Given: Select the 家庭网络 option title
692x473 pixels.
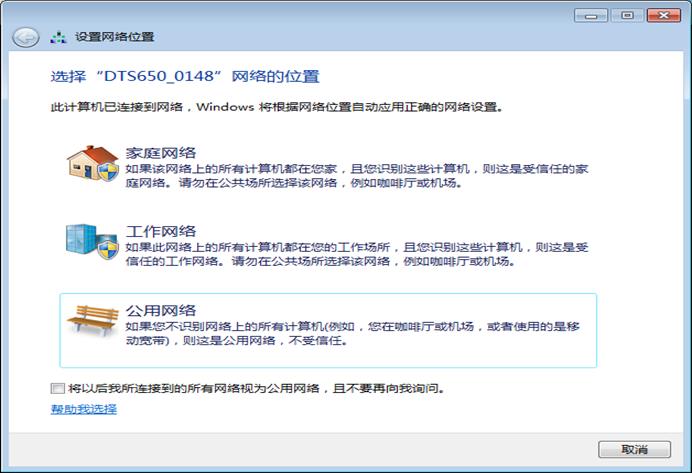Looking at the screenshot, I should pyautogui.click(x=161, y=153).
